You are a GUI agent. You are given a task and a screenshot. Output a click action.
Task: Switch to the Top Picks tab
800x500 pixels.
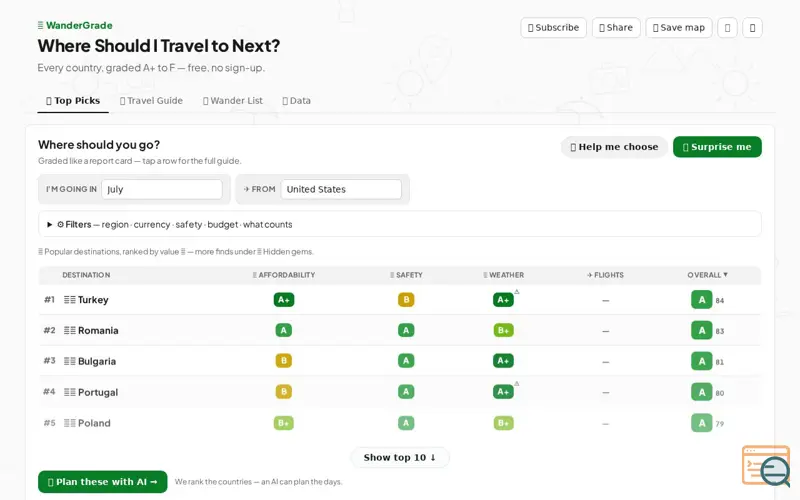tap(73, 101)
